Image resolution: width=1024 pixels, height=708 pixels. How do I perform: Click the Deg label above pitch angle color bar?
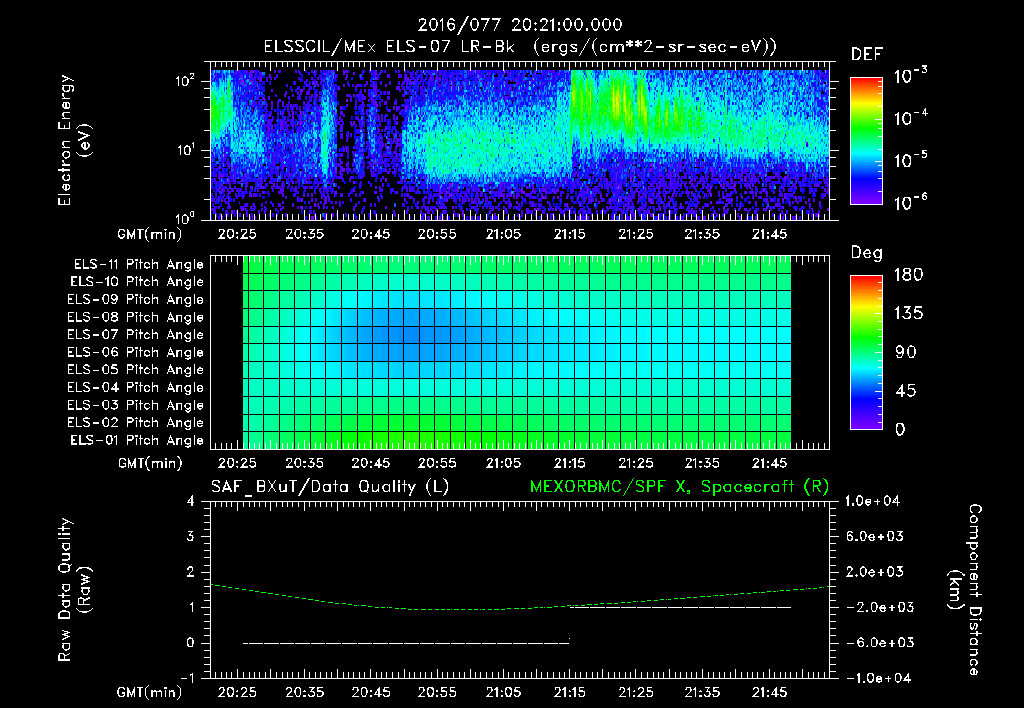[867, 253]
